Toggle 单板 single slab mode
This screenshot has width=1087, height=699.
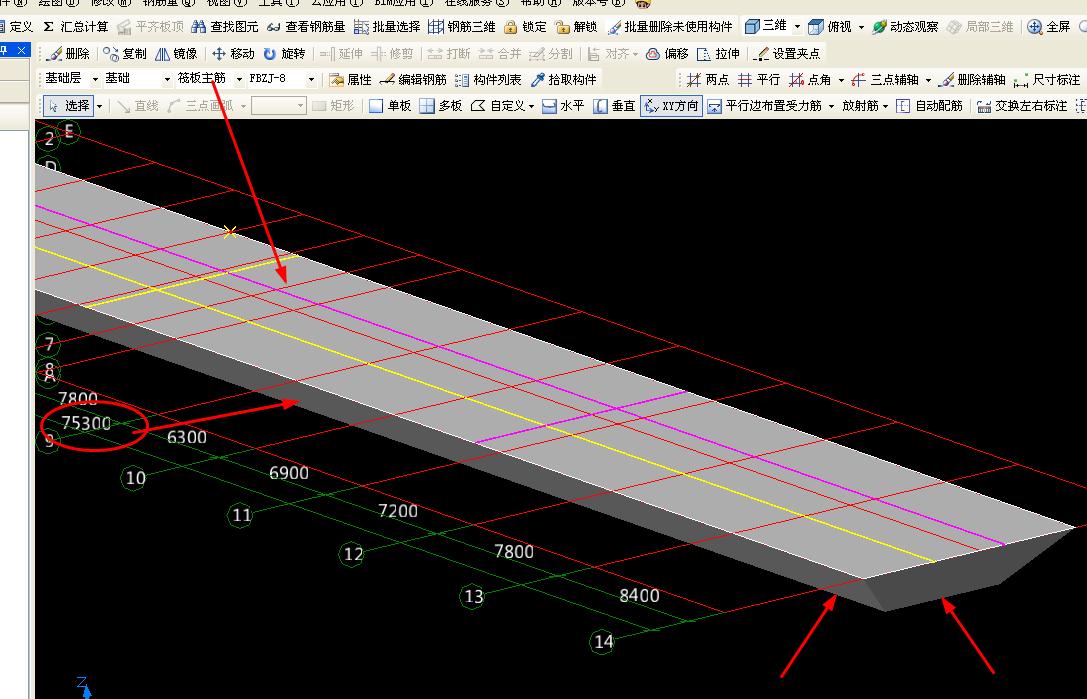pos(390,105)
